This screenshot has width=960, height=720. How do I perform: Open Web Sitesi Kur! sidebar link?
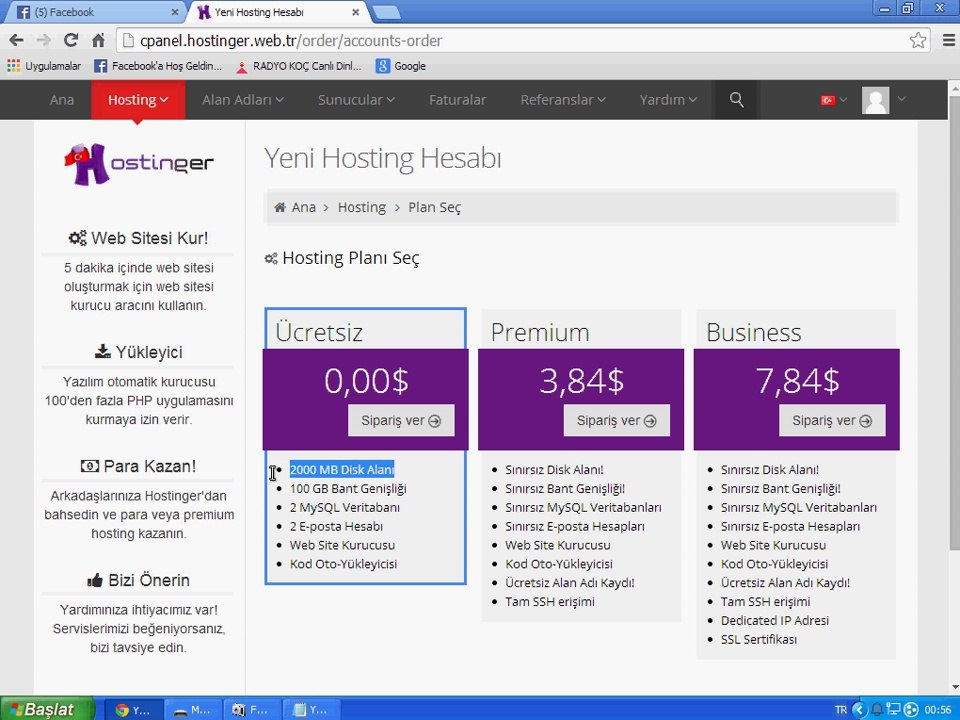(138, 238)
